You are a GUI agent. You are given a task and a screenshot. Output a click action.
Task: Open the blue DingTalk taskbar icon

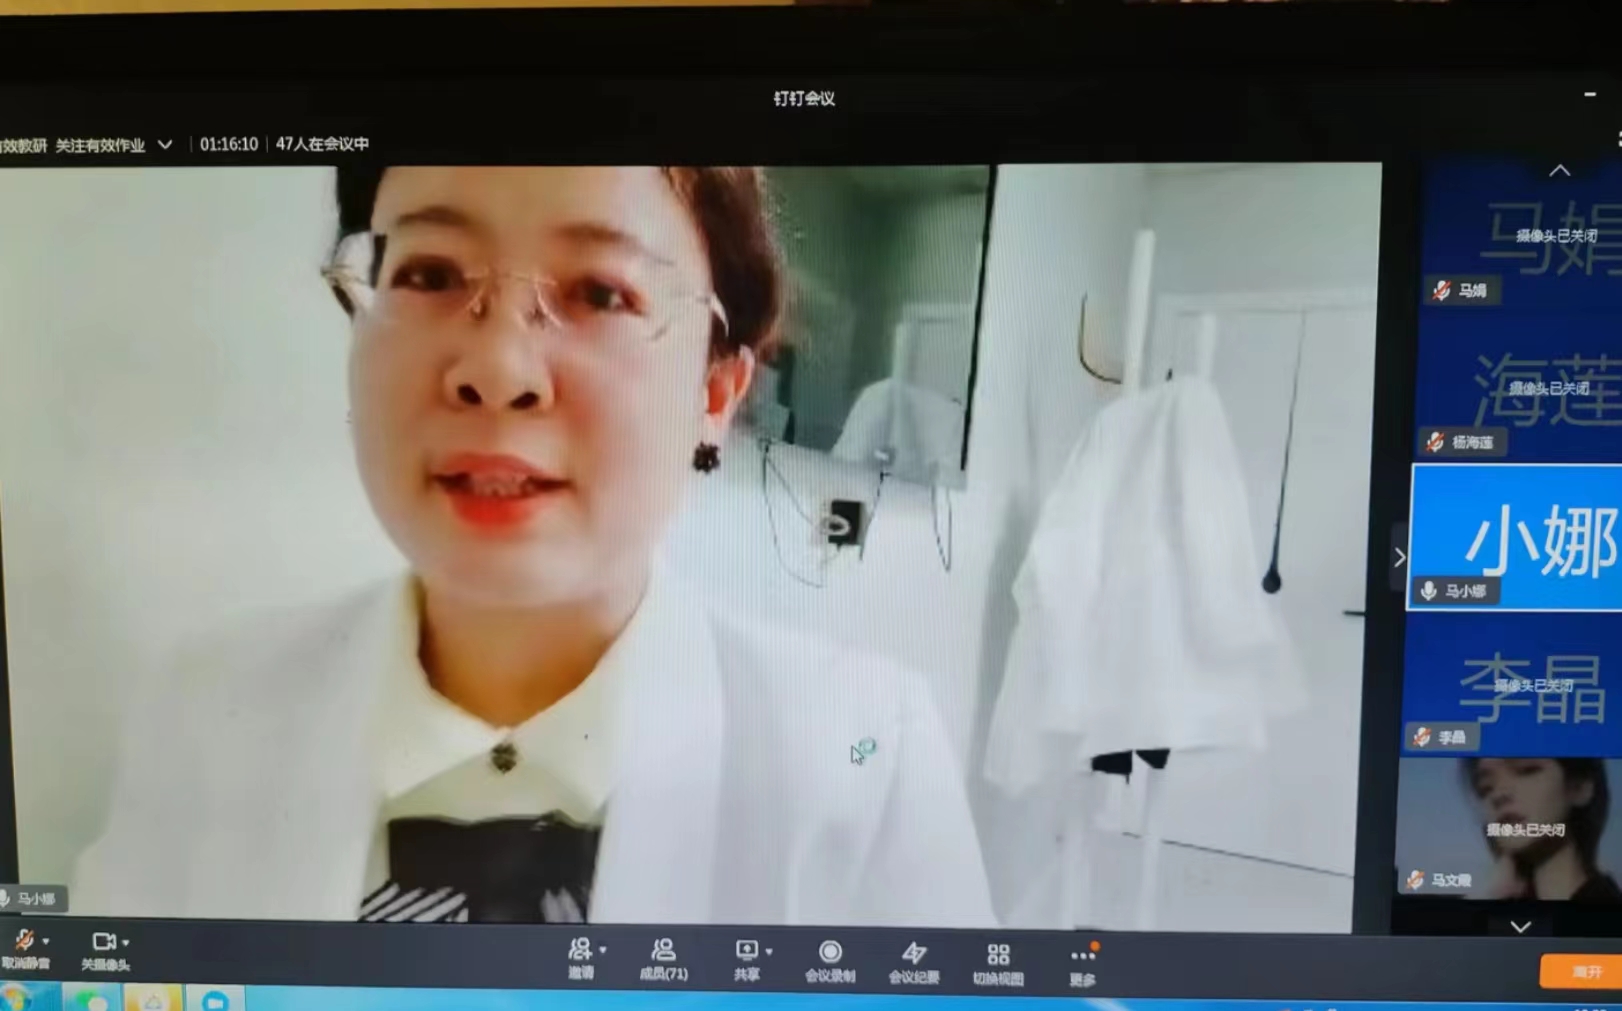[x=214, y=999]
